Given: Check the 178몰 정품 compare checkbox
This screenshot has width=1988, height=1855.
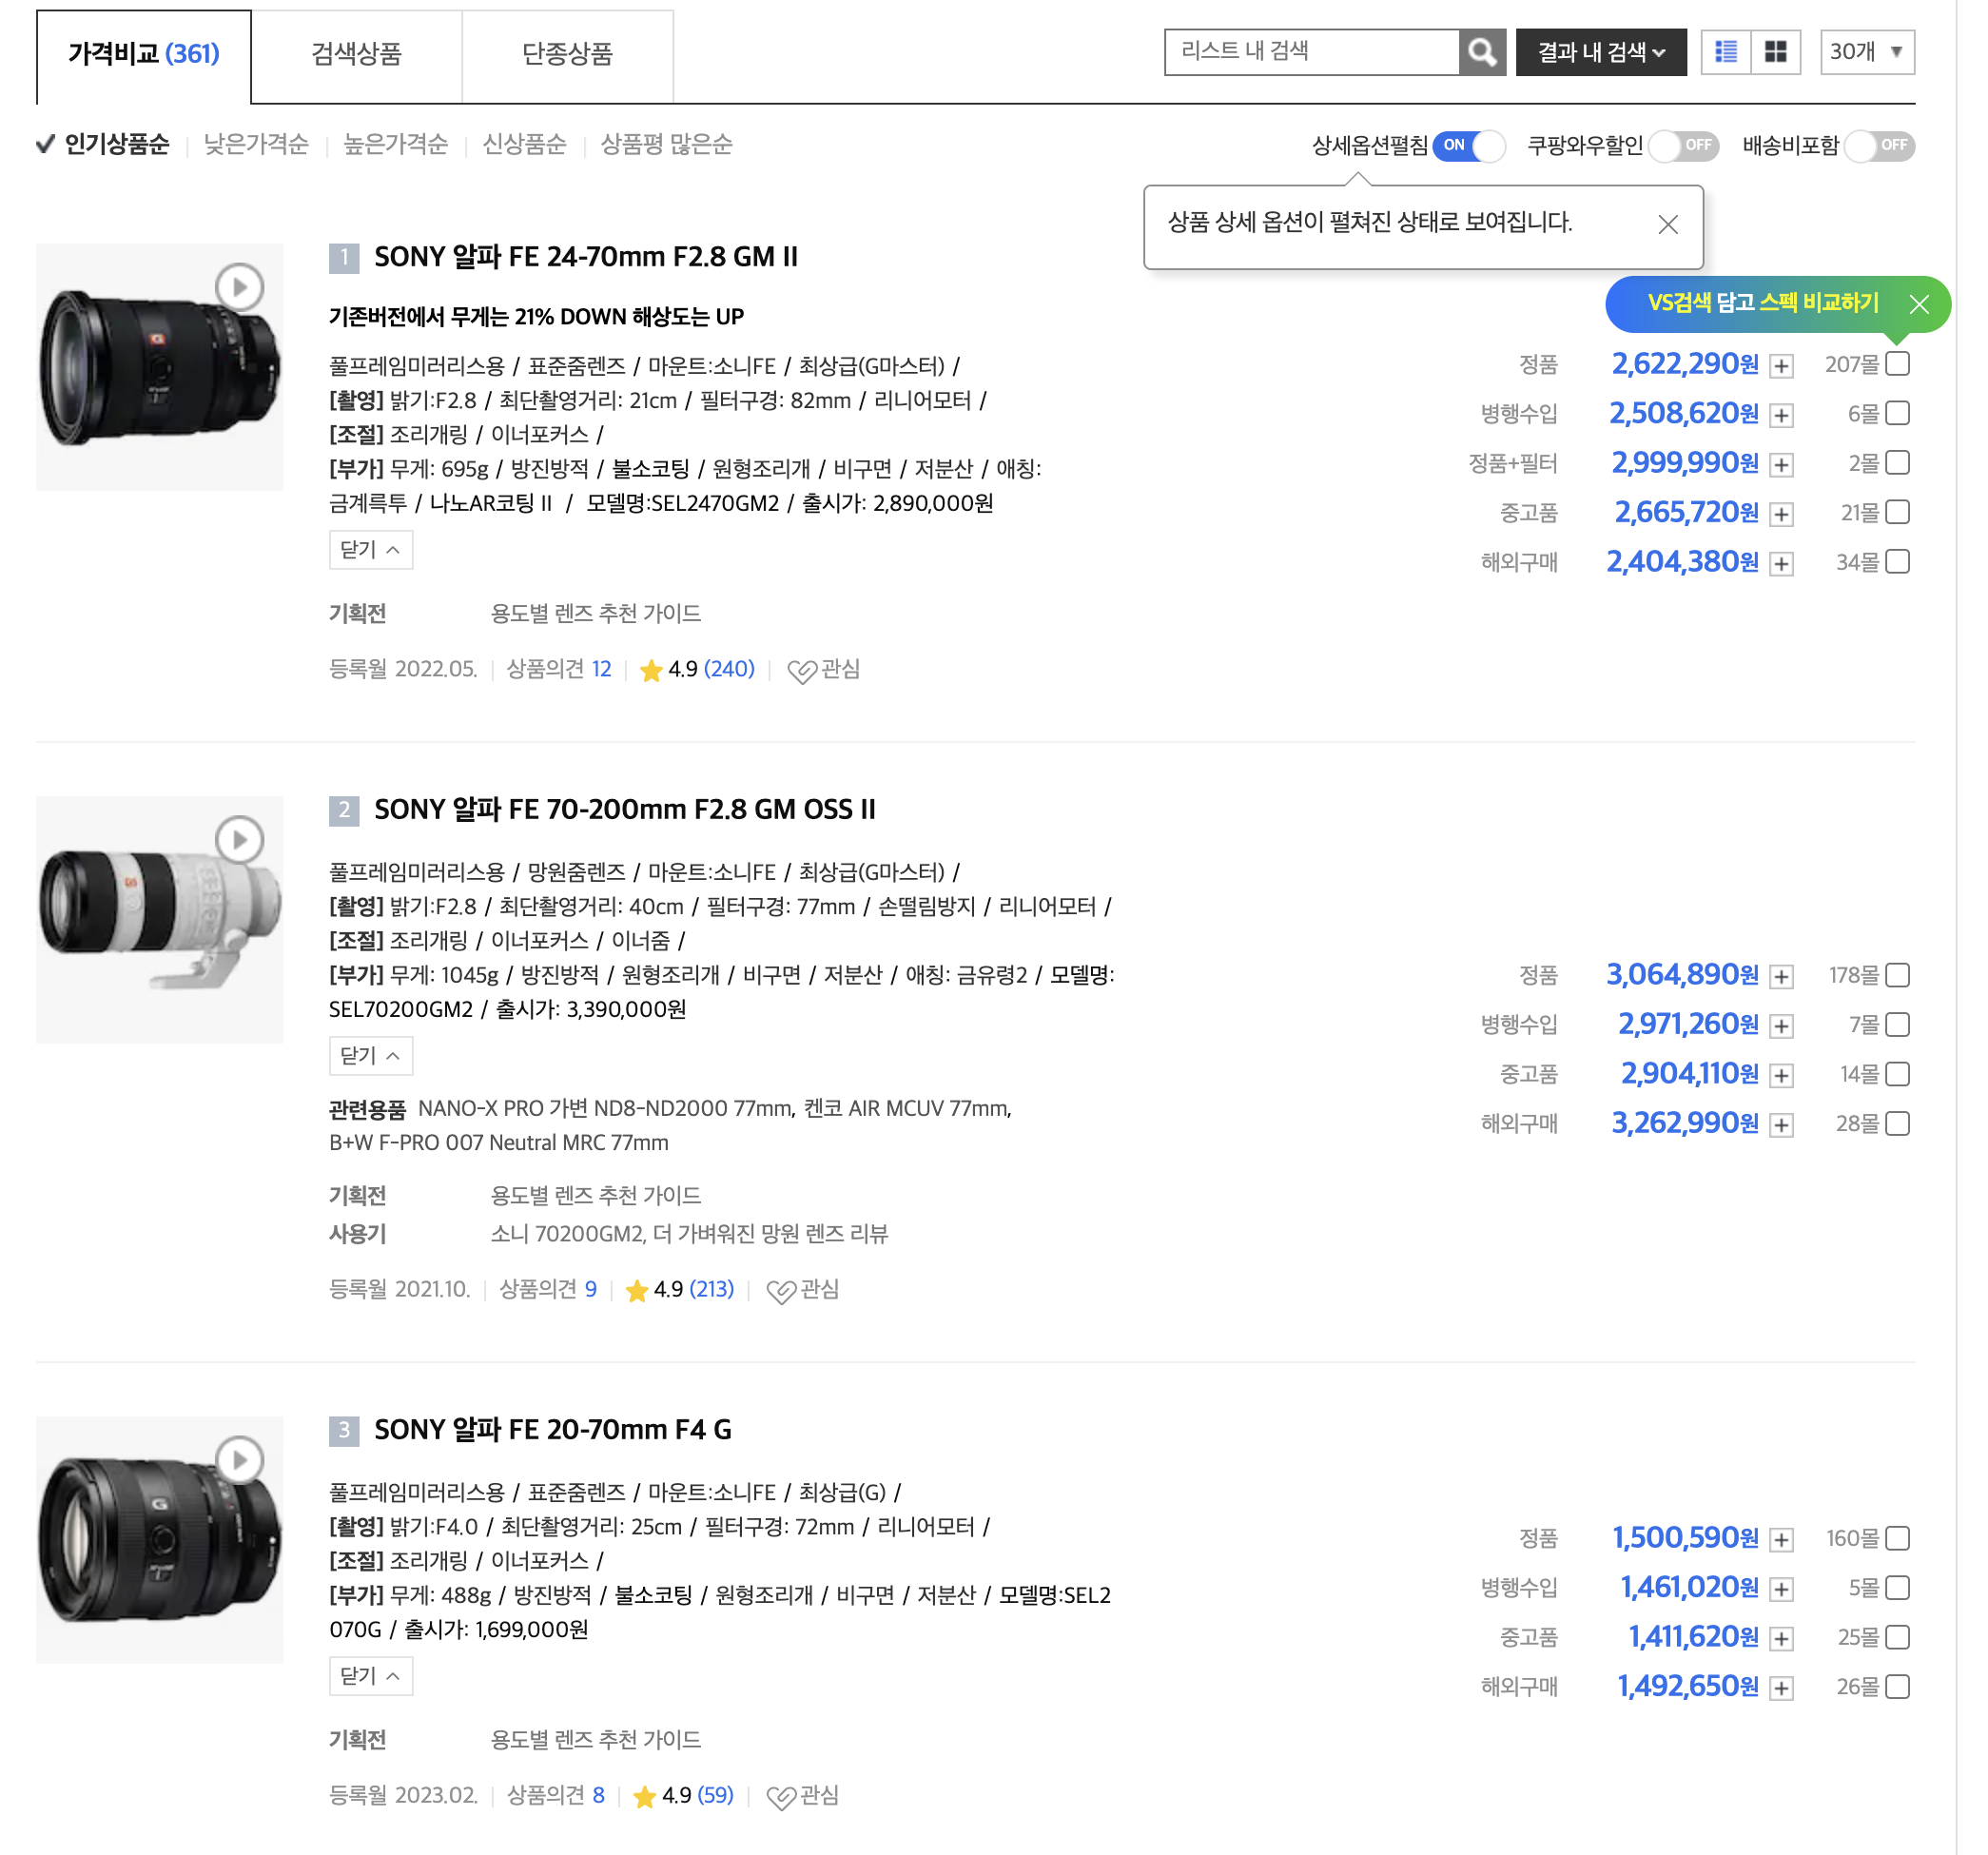Looking at the screenshot, I should point(1897,975).
